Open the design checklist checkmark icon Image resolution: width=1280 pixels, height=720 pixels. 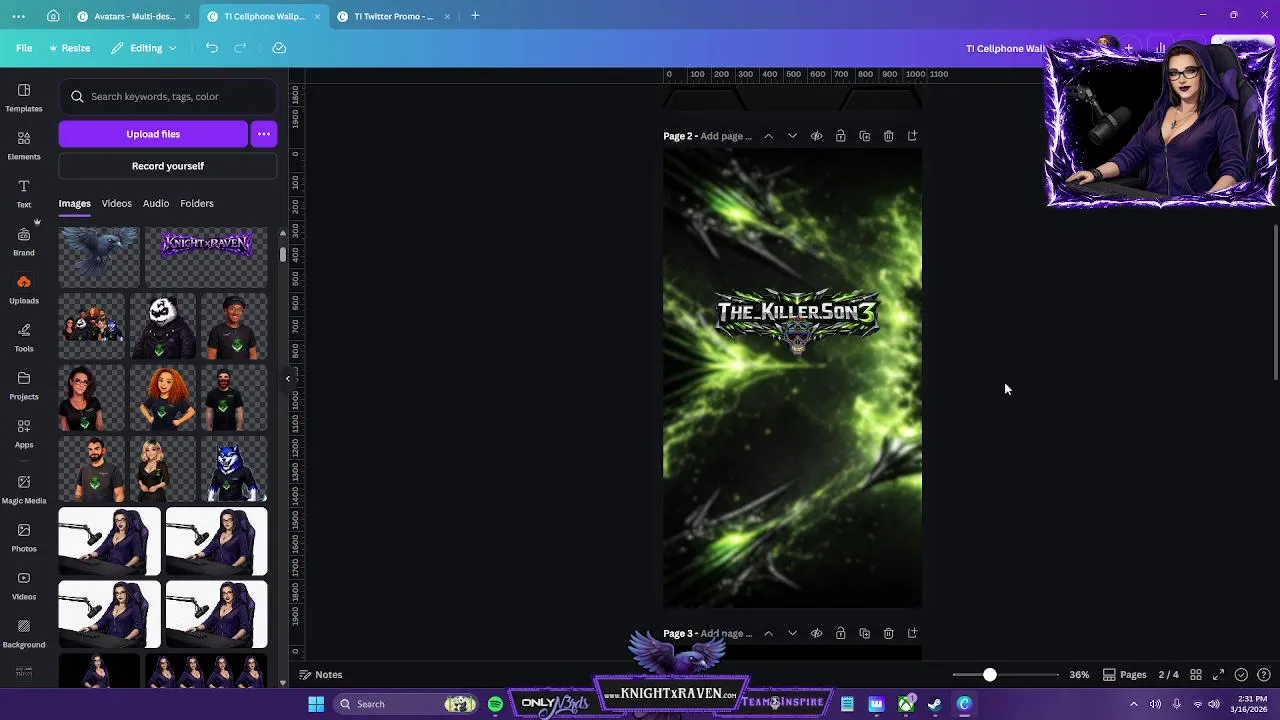[x=1241, y=675]
